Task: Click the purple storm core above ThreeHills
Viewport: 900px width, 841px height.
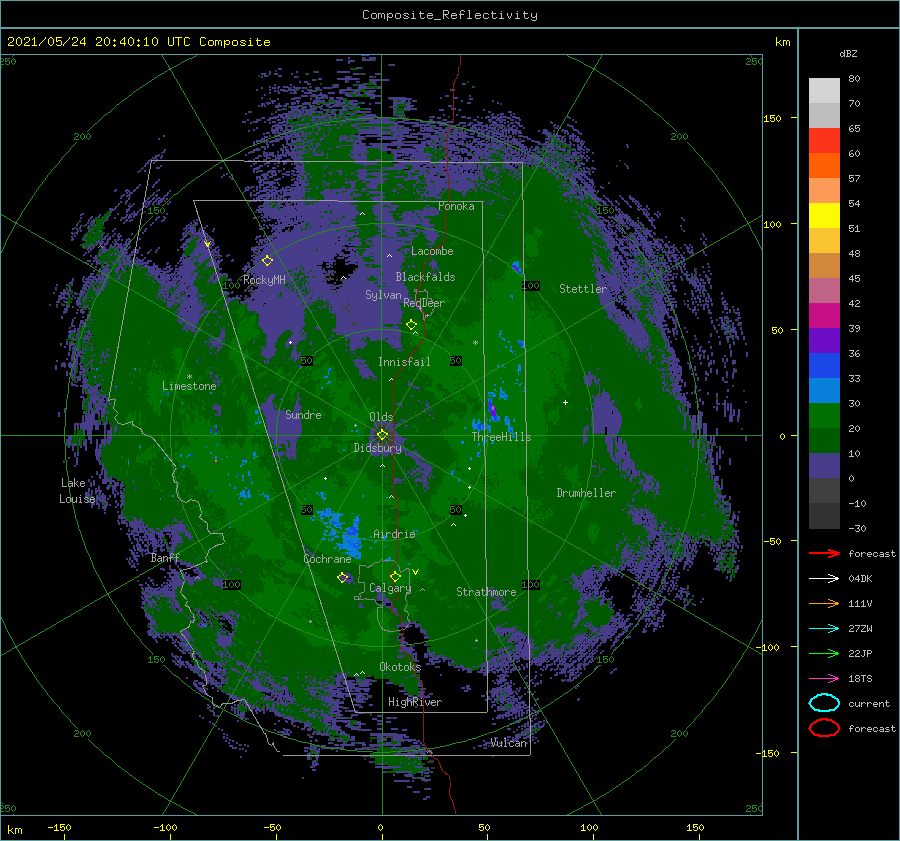Action: (x=492, y=410)
